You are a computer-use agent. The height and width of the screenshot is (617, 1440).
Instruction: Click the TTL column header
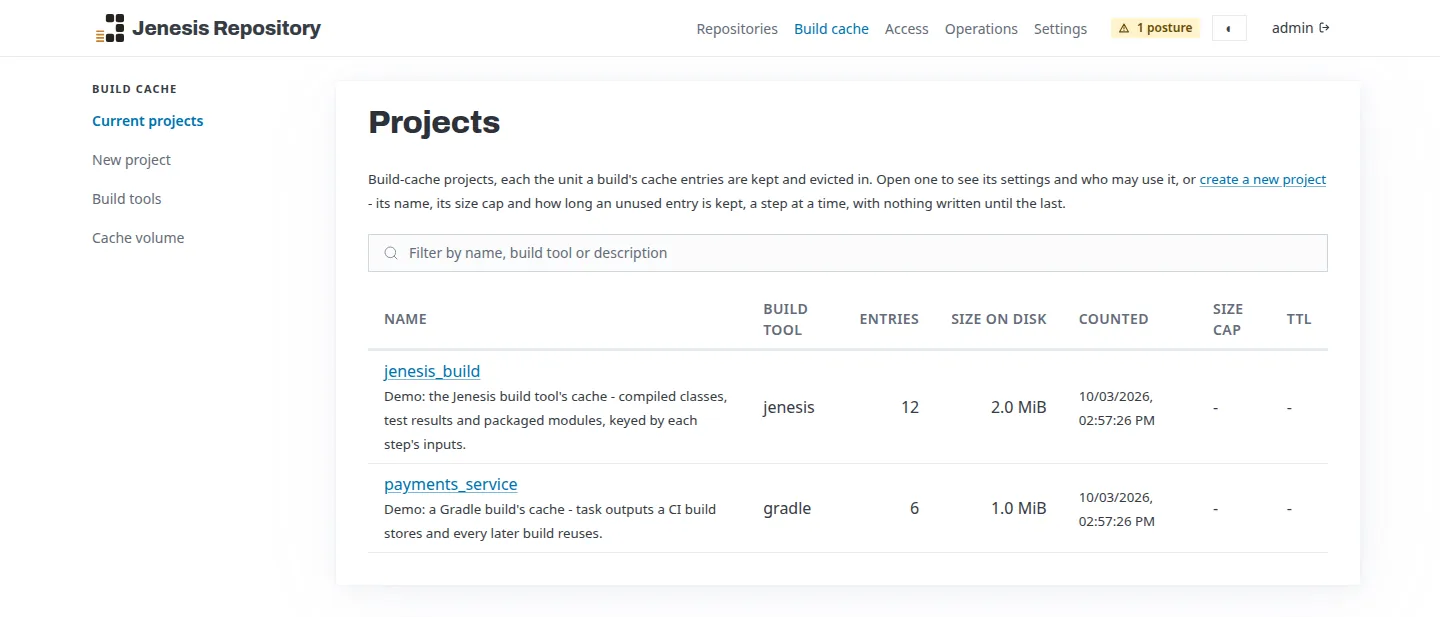coord(1299,319)
